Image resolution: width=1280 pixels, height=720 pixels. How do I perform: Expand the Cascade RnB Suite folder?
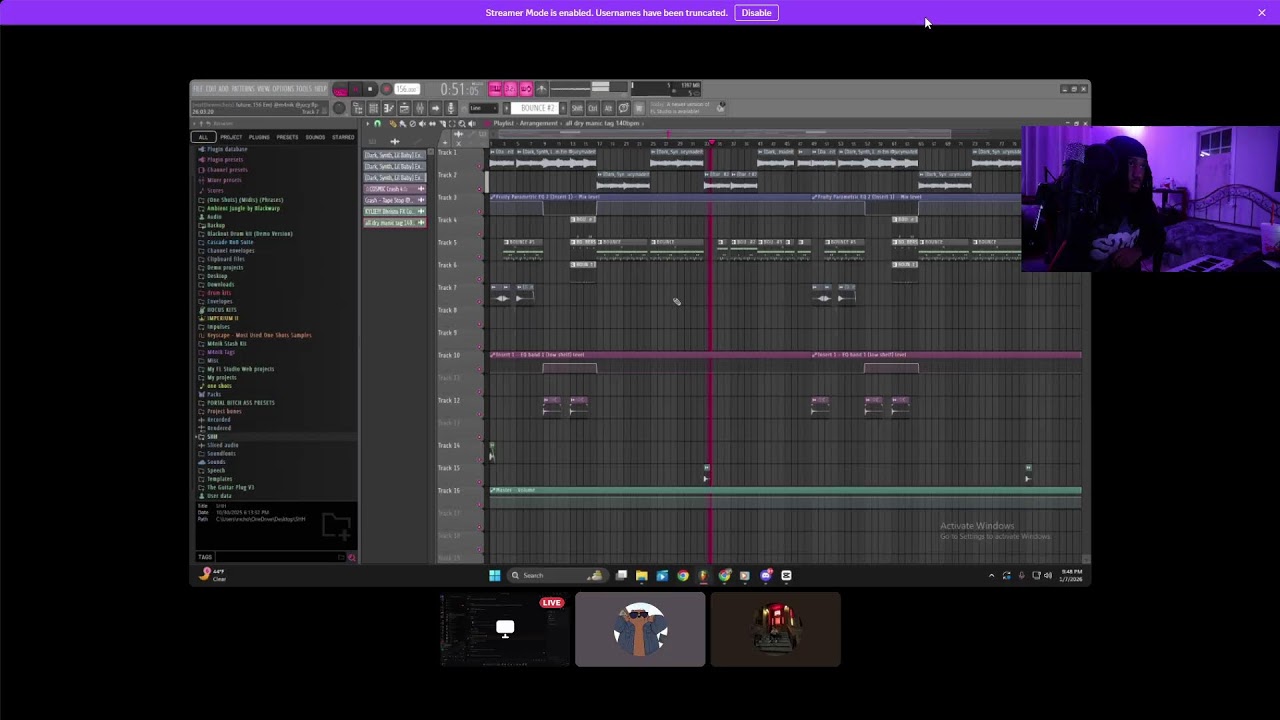(x=229, y=242)
